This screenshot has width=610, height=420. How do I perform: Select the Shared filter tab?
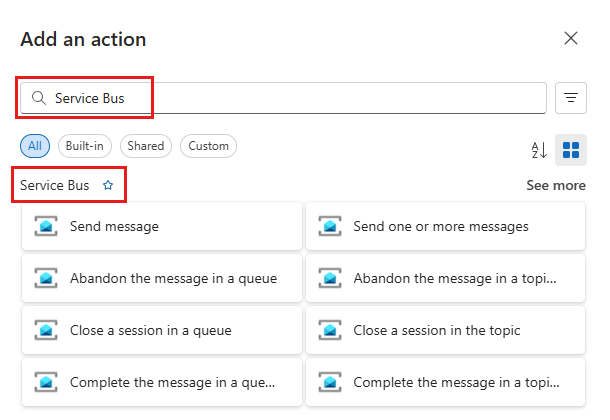click(145, 146)
